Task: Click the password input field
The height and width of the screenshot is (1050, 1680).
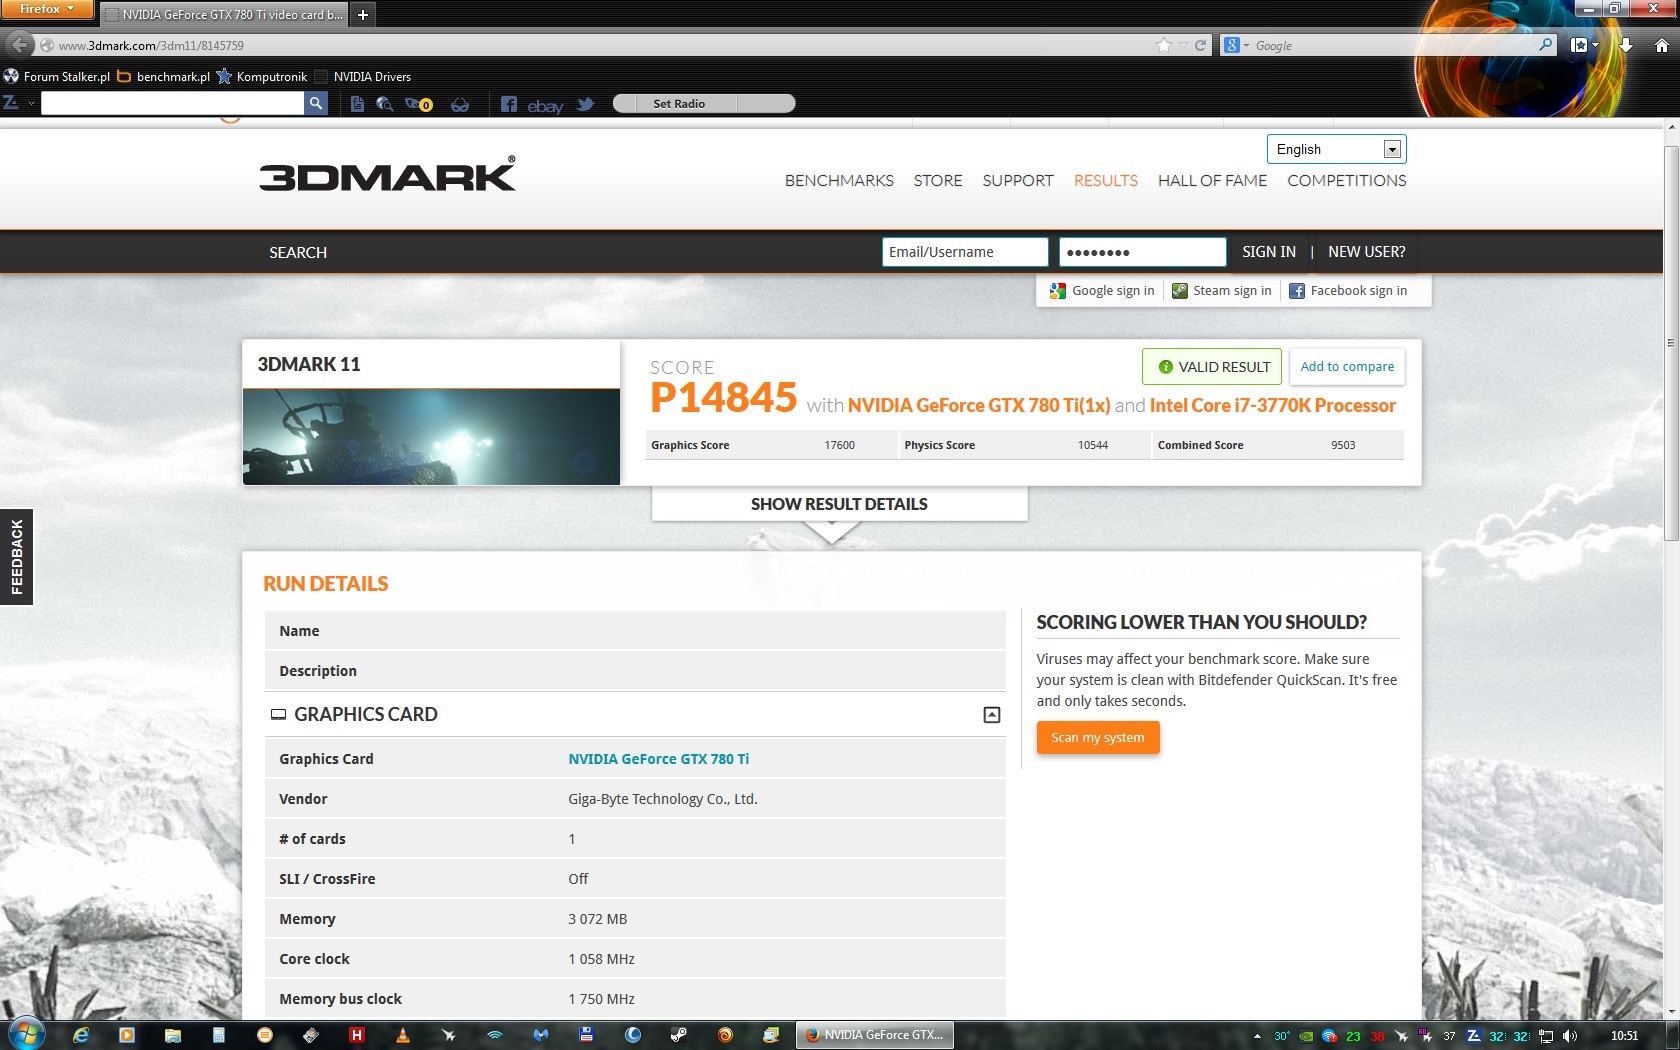Action: coord(1143,252)
